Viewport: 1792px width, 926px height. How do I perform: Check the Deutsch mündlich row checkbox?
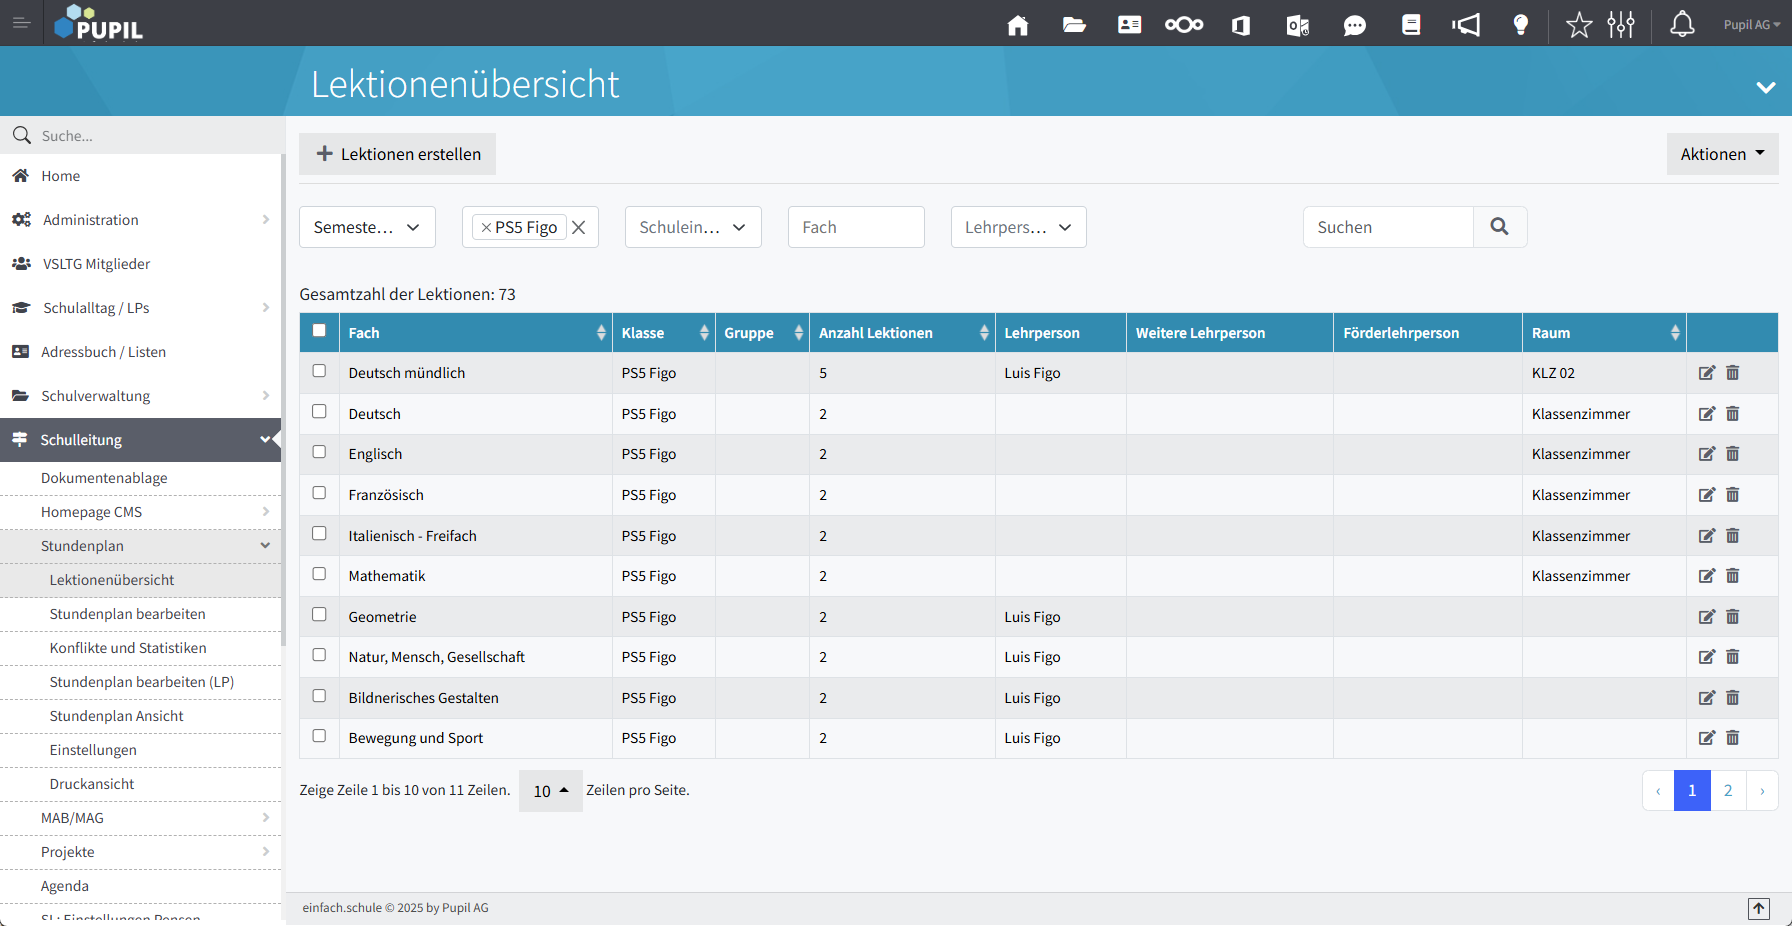point(319,371)
